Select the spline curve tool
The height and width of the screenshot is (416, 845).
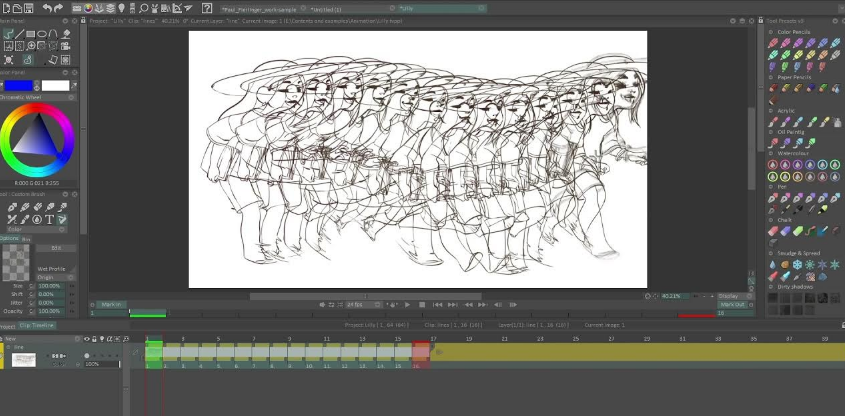point(53,34)
